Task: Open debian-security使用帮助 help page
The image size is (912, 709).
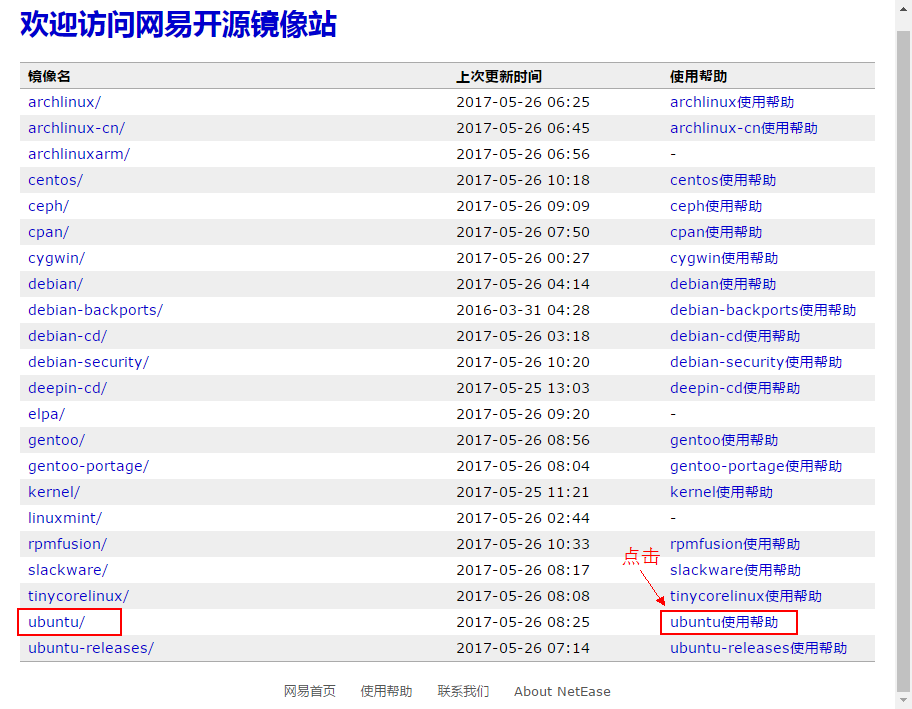Action: click(x=756, y=362)
